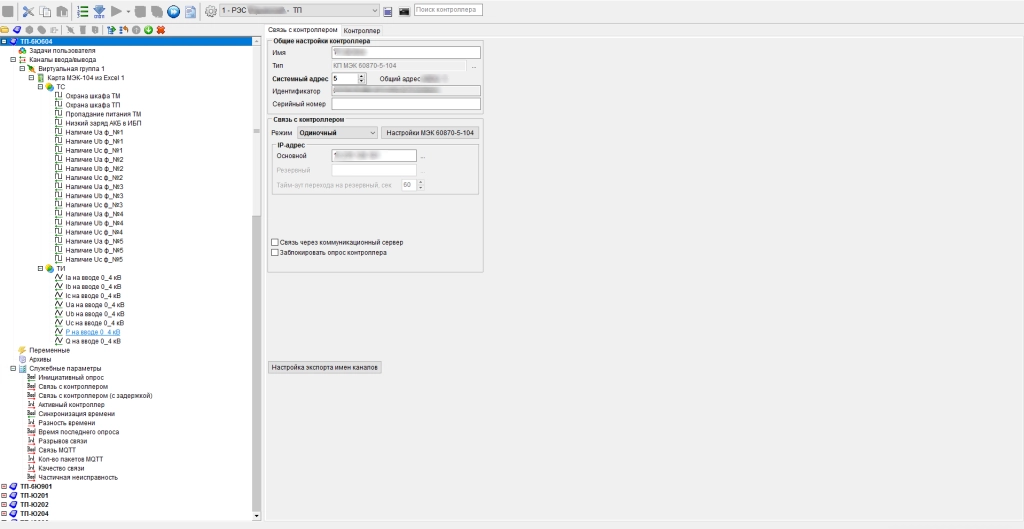Image resolution: width=1024 pixels, height=529 pixels.
Task: Increase Системный адрес with the up spinner arrow
Action: click(x=362, y=76)
